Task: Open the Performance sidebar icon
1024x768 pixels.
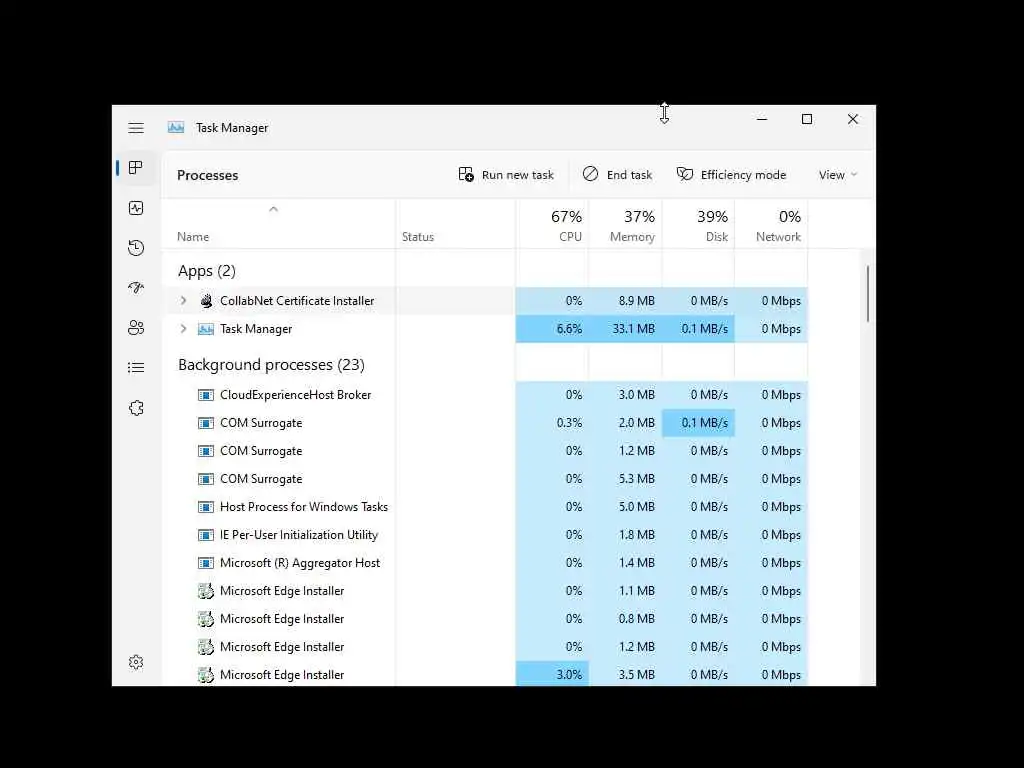Action: [136, 208]
